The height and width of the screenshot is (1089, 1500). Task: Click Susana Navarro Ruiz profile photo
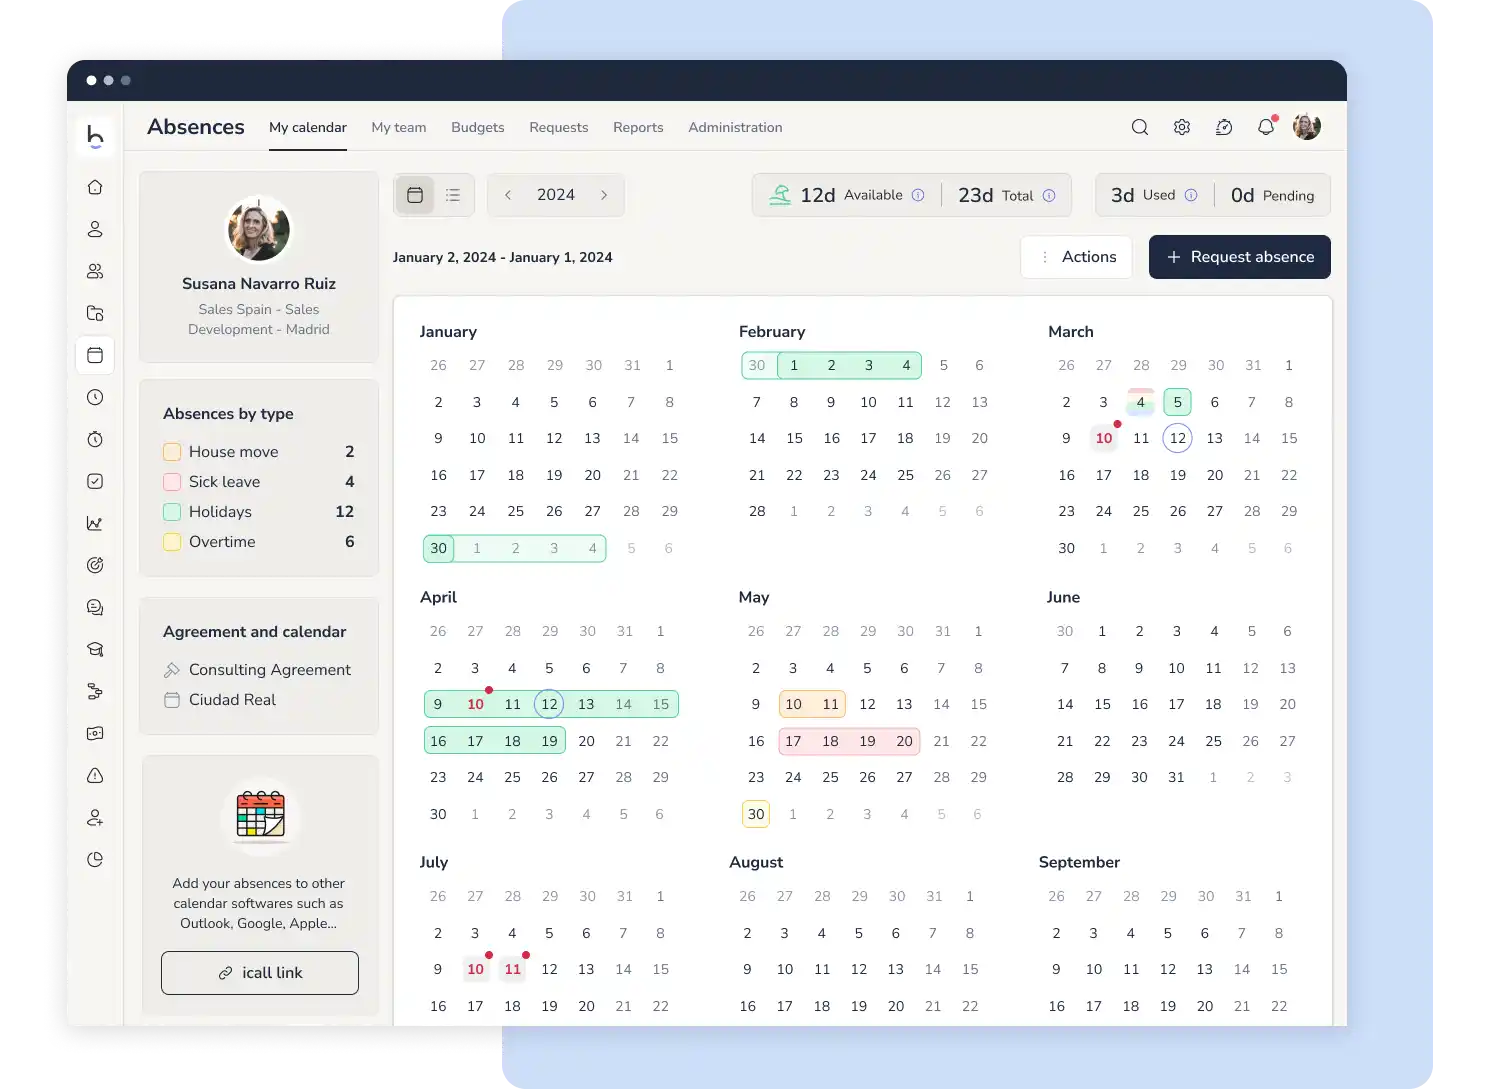coord(259,229)
